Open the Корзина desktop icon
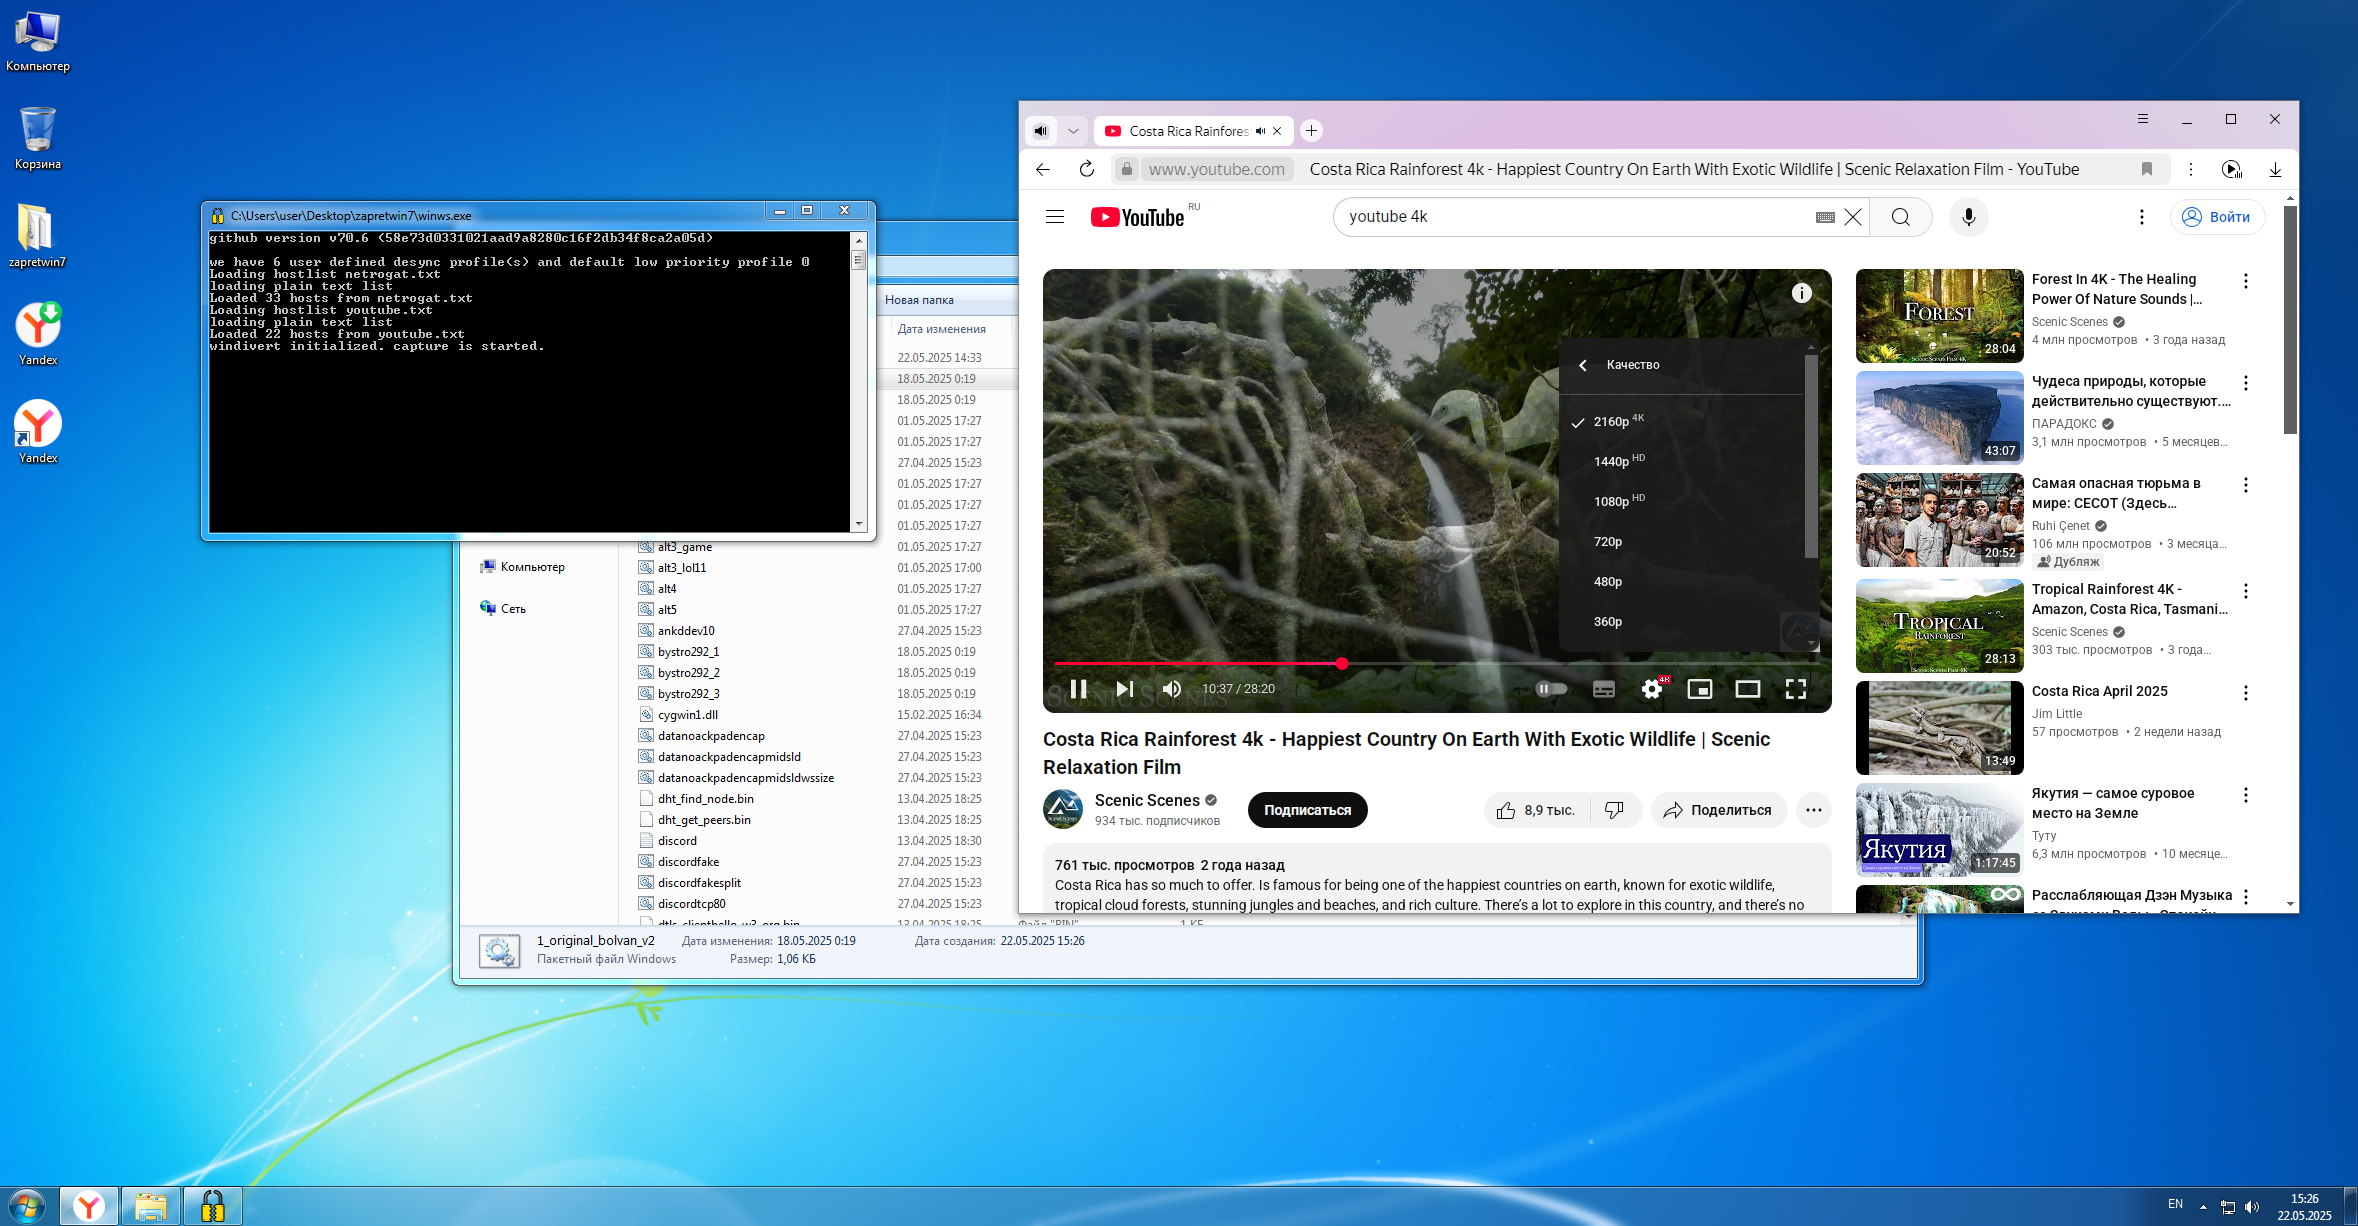Viewport: 2358px width, 1226px height. click(38, 138)
